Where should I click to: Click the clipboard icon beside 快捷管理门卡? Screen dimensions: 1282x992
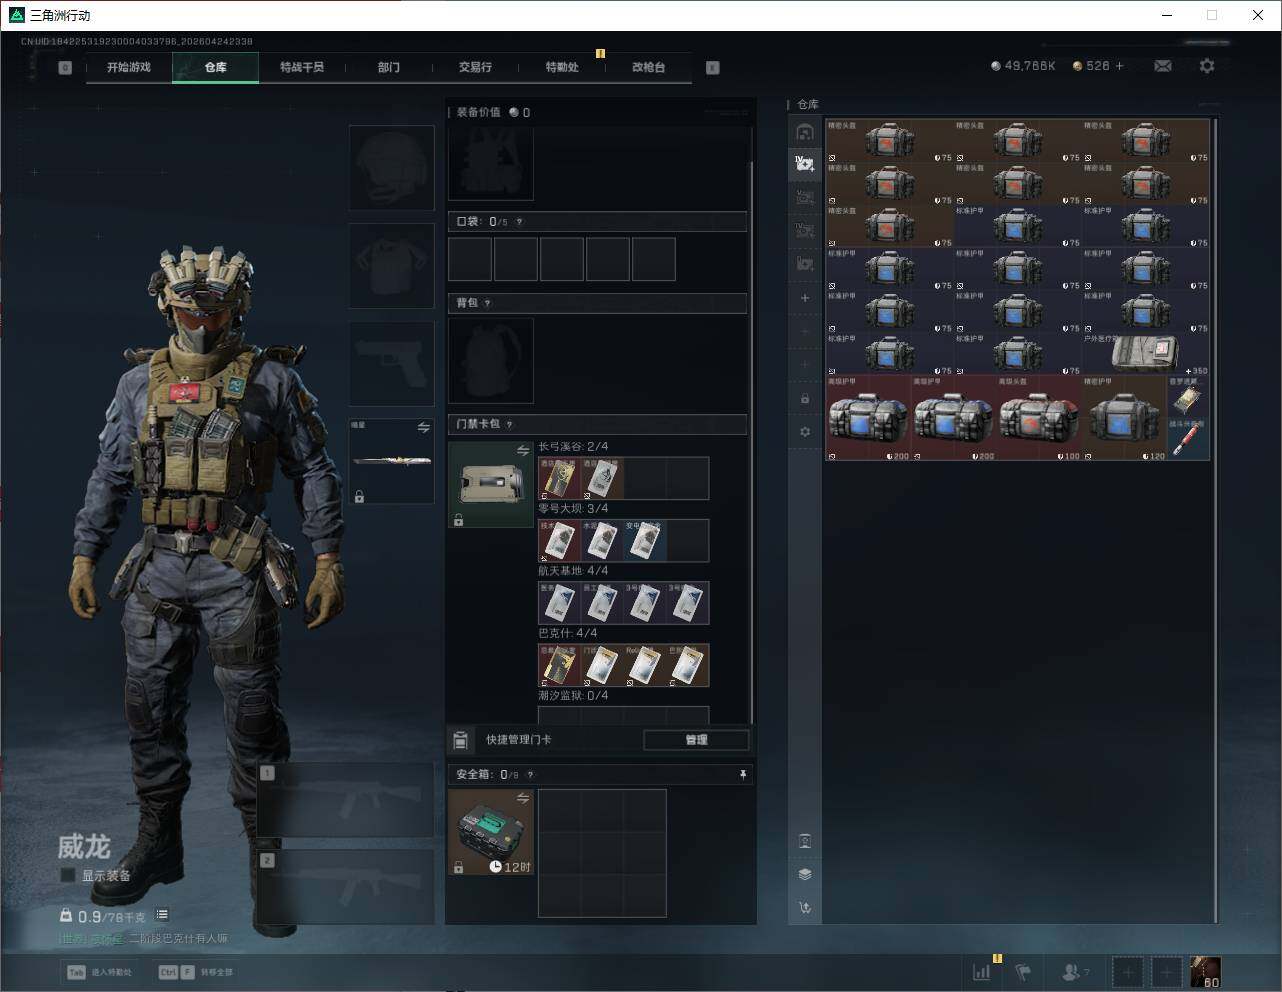(x=460, y=740)
